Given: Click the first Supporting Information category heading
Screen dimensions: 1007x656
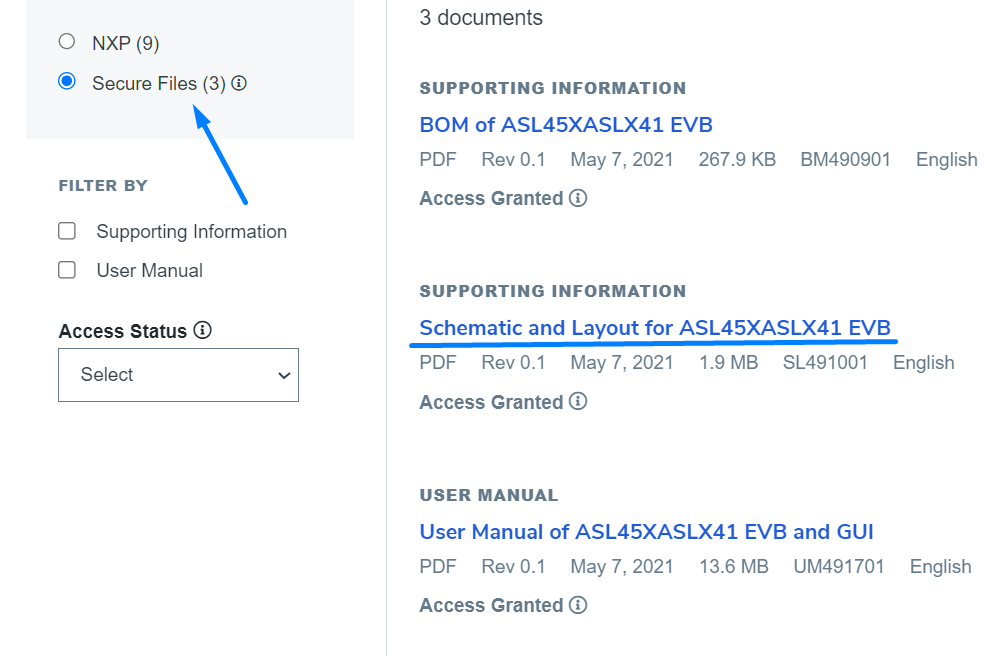Looking at the screenshot, I should (x=552, y=88).
